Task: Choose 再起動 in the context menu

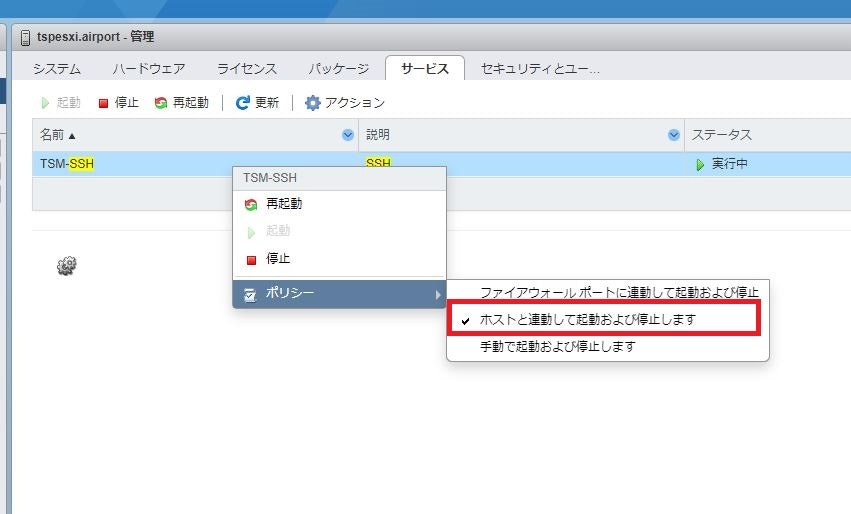Action: pos(339,204)
